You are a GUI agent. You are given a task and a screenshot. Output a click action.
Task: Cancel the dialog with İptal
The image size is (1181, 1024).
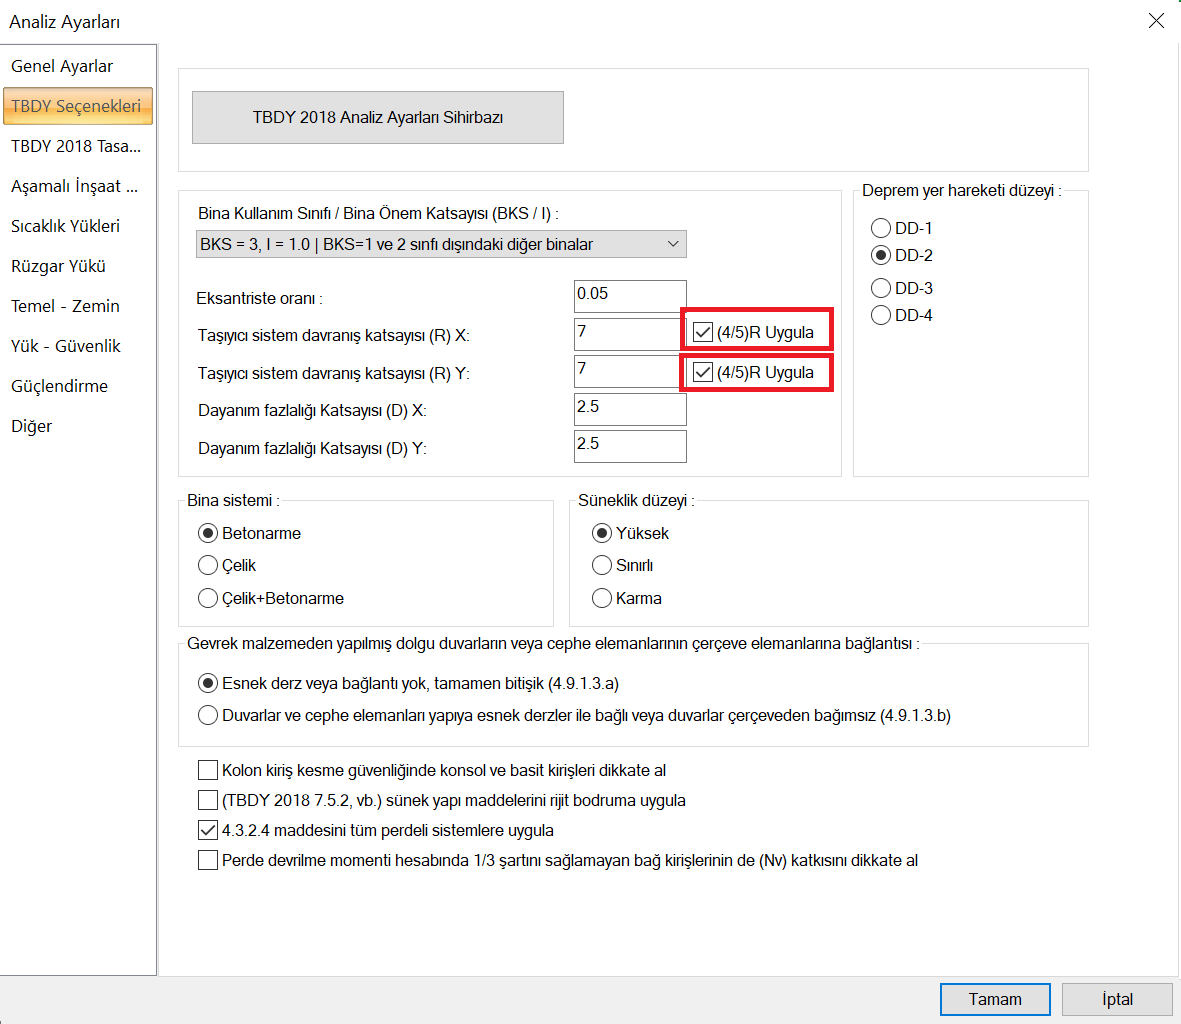[1116, 999]
